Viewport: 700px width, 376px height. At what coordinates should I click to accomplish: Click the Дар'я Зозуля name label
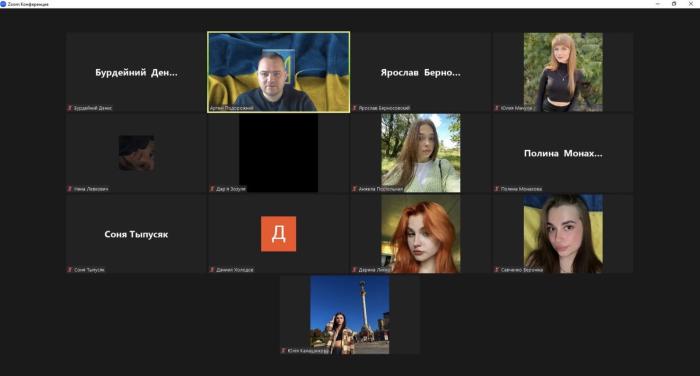pos(231,189)
